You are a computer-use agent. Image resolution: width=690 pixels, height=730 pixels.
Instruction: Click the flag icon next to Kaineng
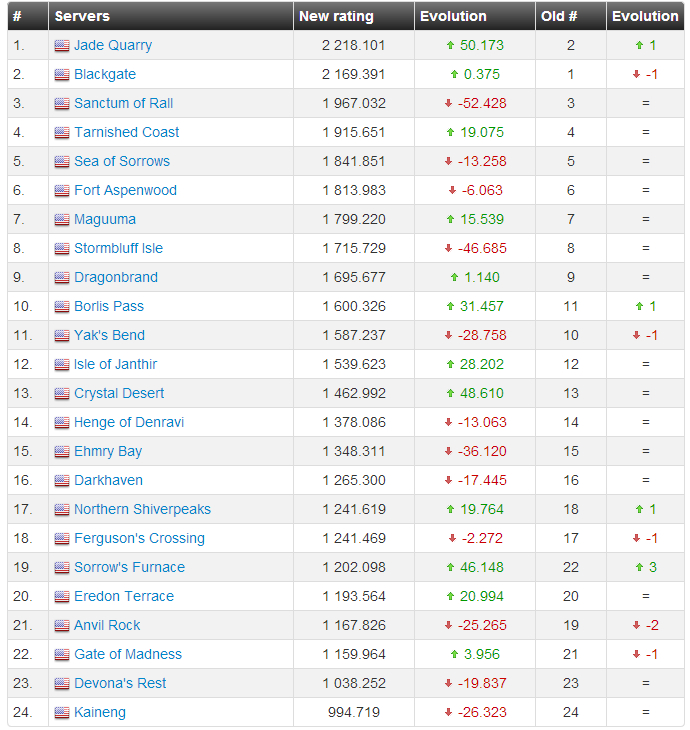tap(61, 712)
